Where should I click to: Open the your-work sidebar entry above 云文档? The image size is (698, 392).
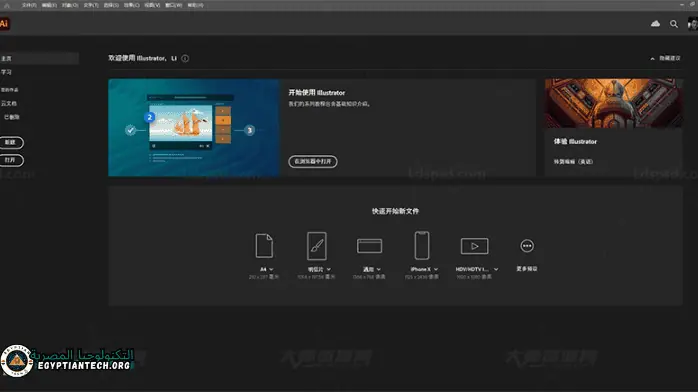[9, 90]
